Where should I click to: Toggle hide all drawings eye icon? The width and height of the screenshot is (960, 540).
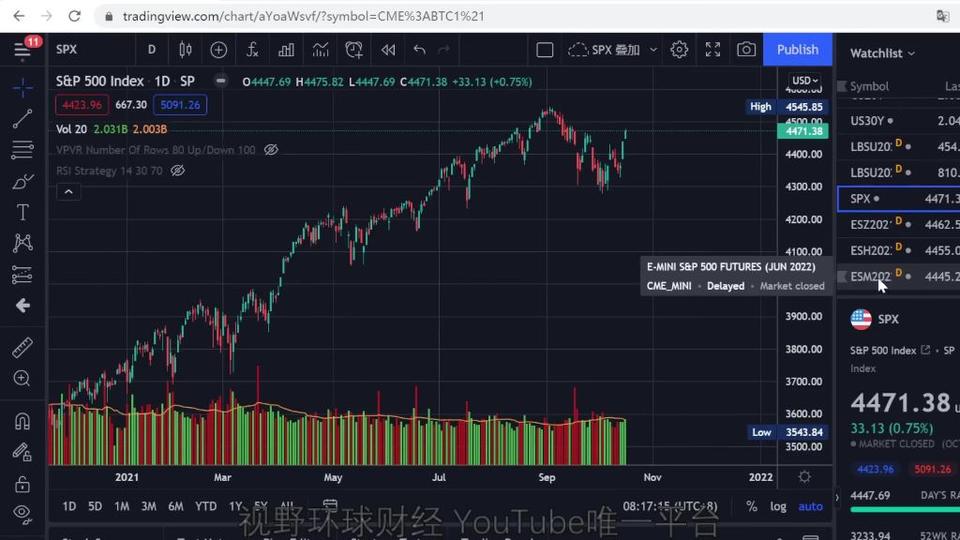tap(22, 513)
